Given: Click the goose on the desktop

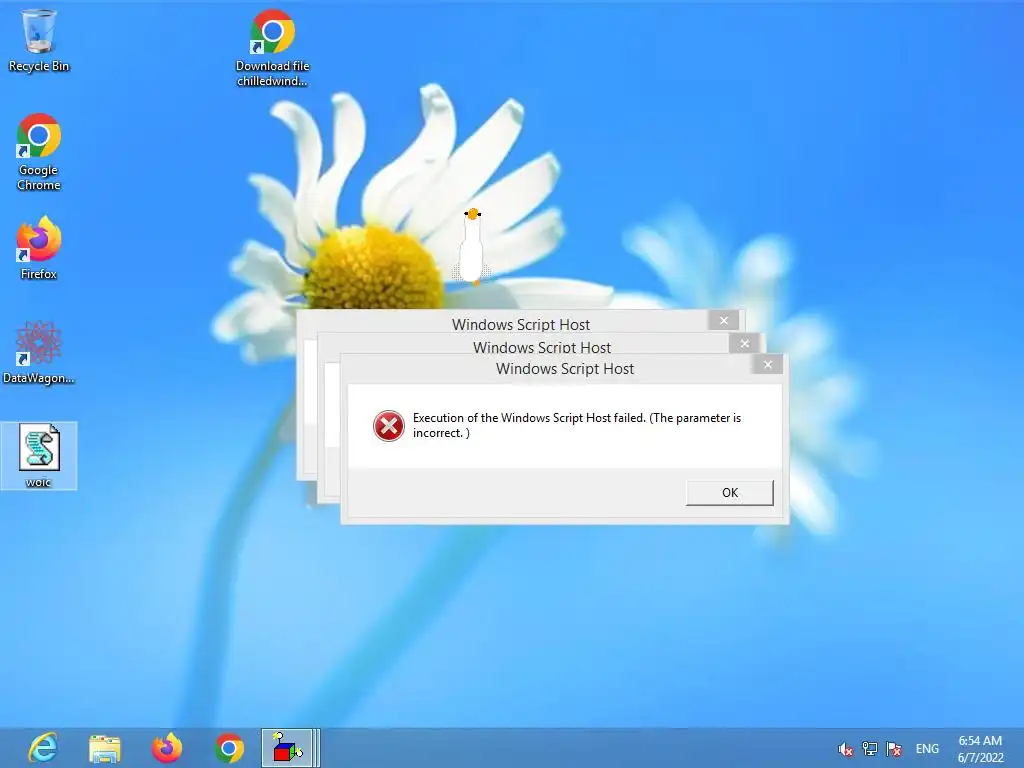Looking at the screenshot, I should point(472,246).
